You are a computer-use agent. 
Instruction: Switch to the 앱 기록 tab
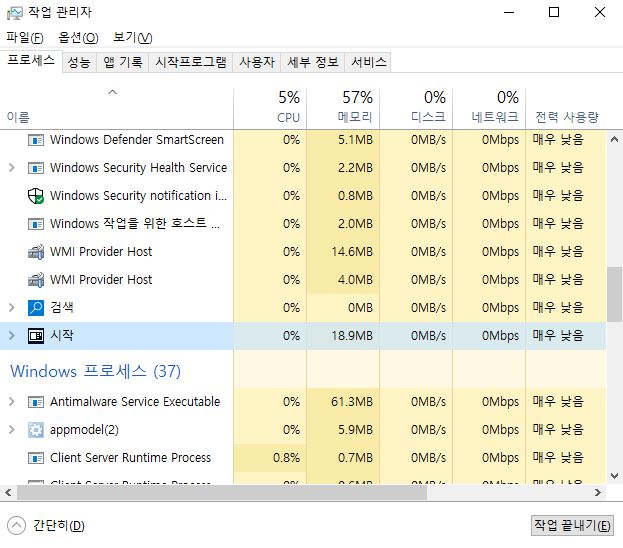point(123,62)
